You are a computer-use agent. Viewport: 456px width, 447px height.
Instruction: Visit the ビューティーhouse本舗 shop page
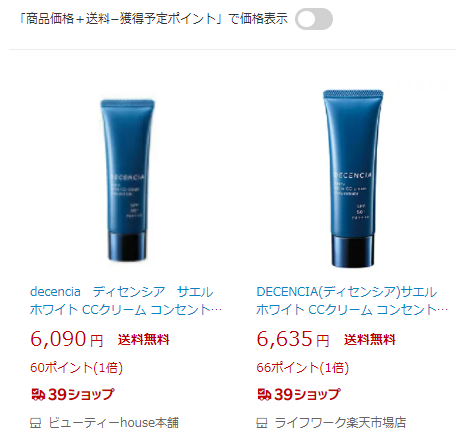pos(114,423)
